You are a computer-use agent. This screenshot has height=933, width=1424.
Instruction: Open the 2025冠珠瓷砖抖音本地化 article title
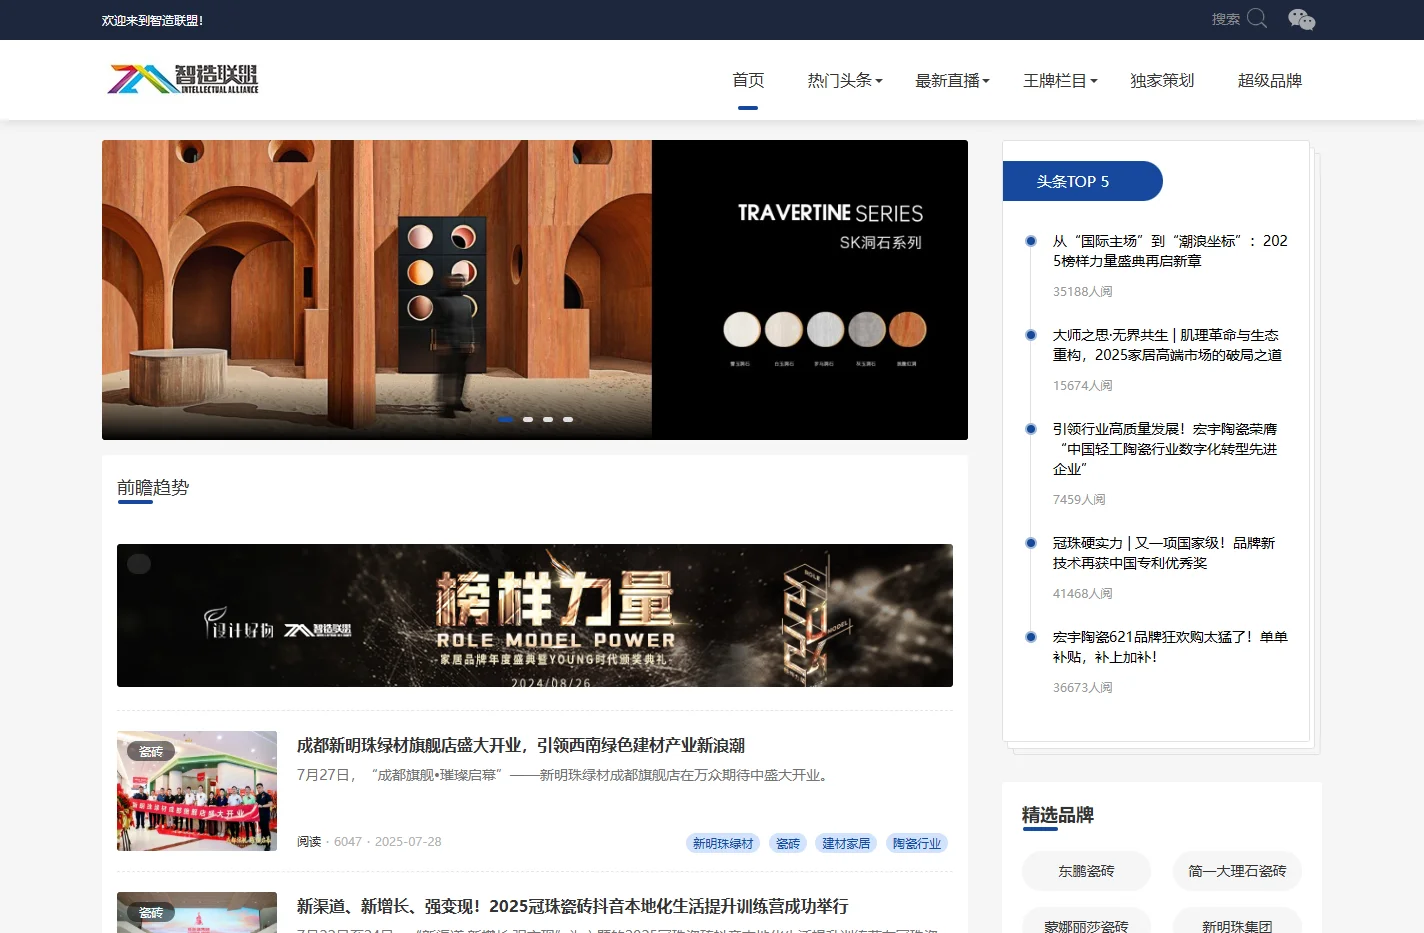pos(573,906)
